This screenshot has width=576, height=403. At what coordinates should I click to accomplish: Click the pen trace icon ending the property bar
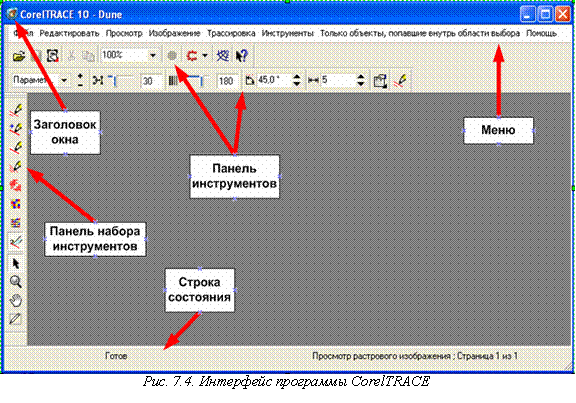[400, 80]
